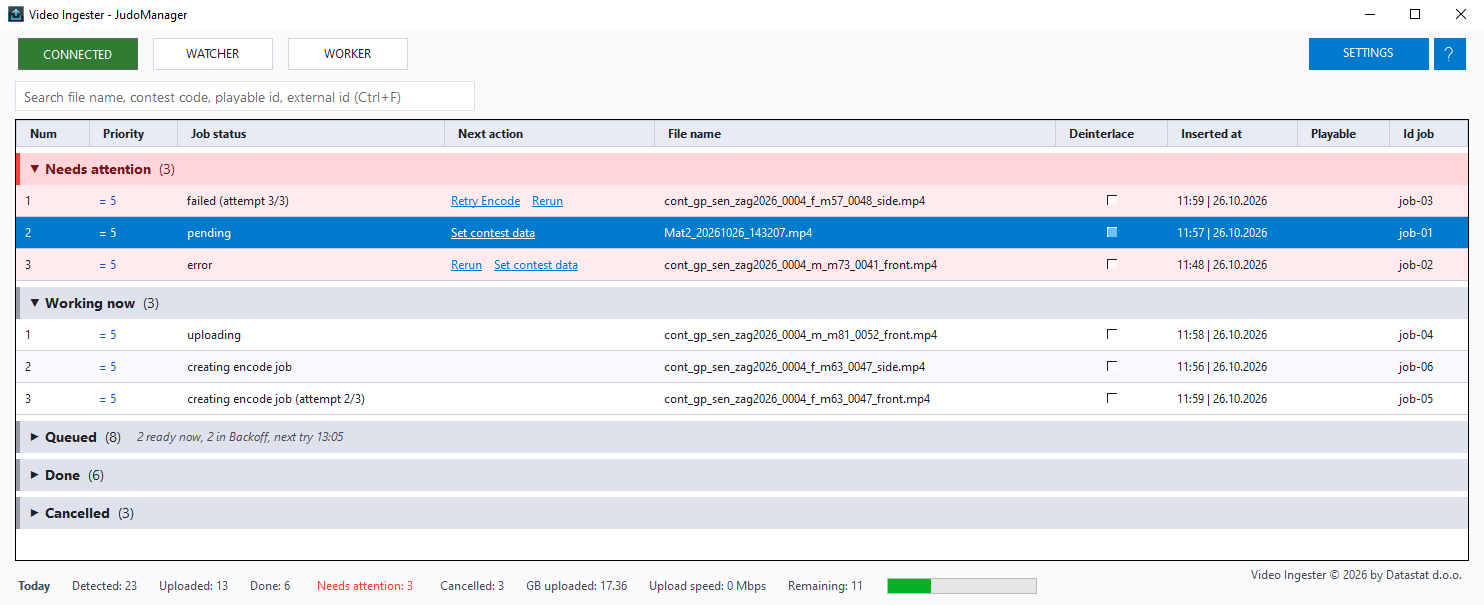The height and width of the screenshot is (605, 1484).
Task: Toggle deinterlace for m57_0048_side.mp4
Action: [x=1112, y=200]
